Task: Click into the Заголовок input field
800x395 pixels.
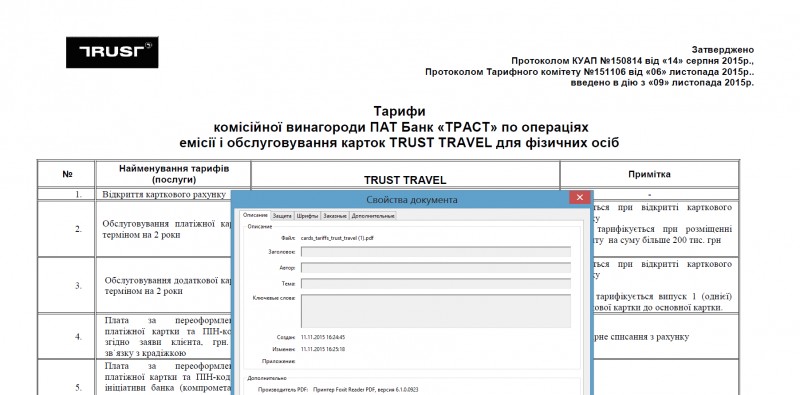Action: 436,252
